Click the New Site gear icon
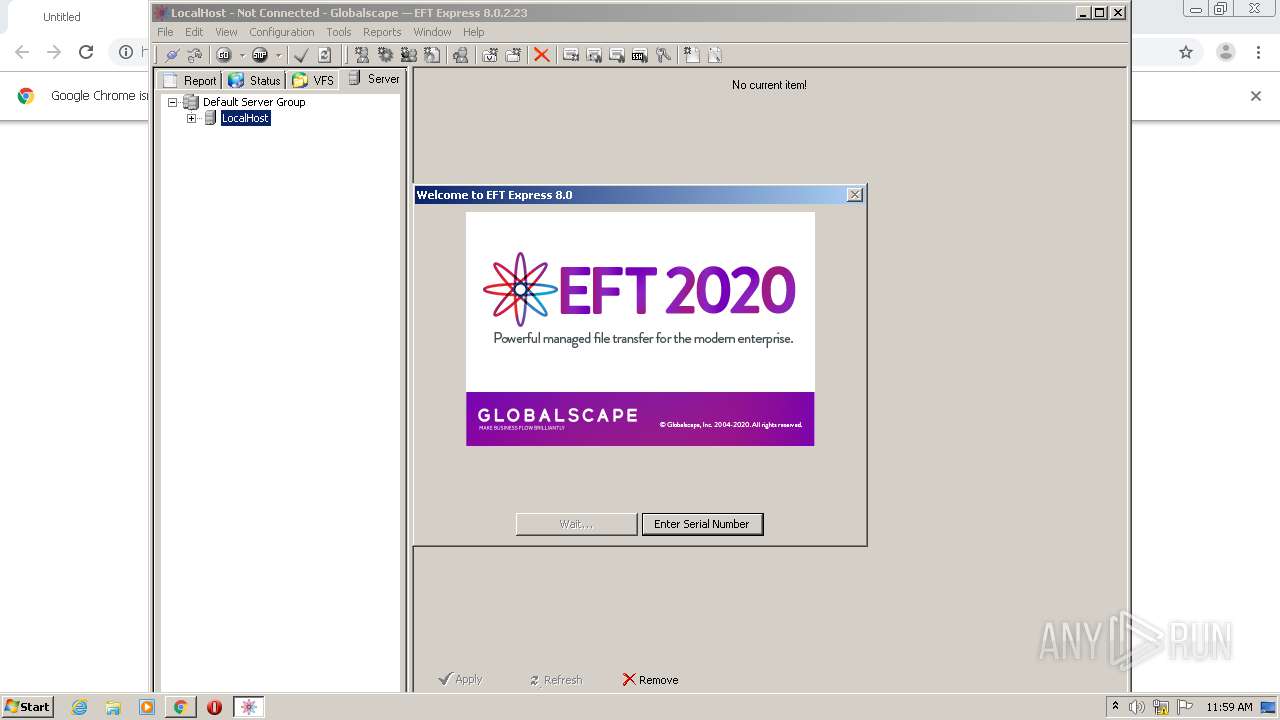Image resolution: width=1280 pixels, height=720 pixels. click(385, 55)
